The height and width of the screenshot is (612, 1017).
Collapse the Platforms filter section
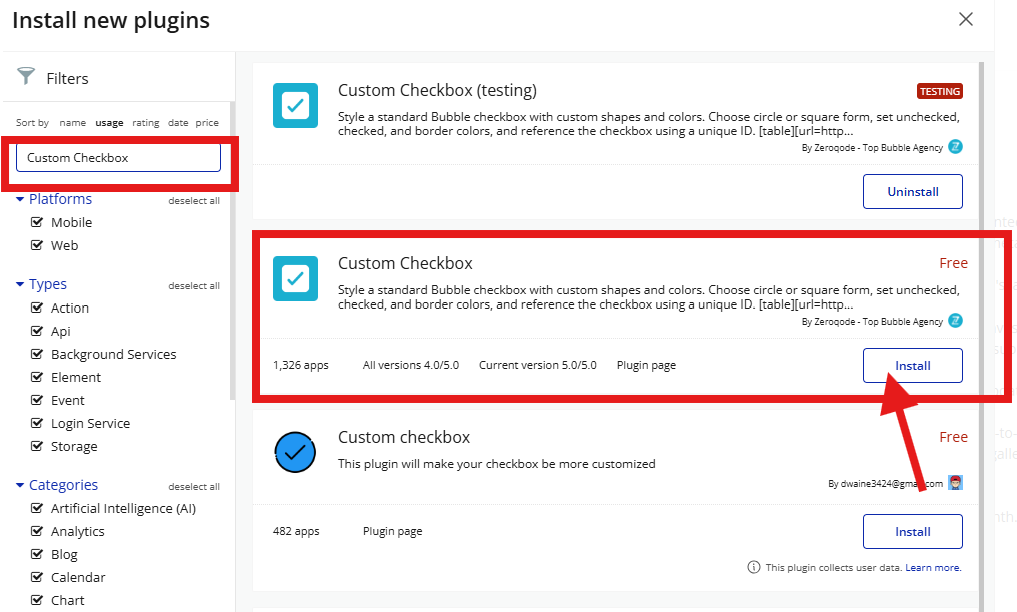20,199
